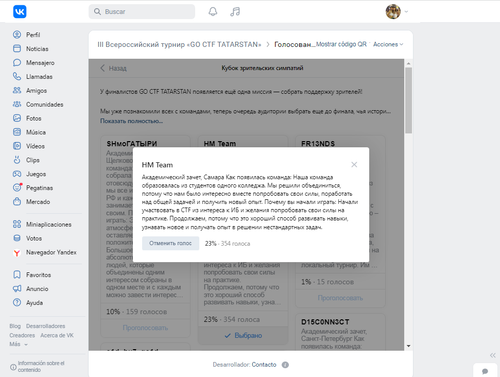Image resolution: width=500 pixels, height=377 pixels.
Task: Open the Acerca de VK link
Action: (57, 335)
